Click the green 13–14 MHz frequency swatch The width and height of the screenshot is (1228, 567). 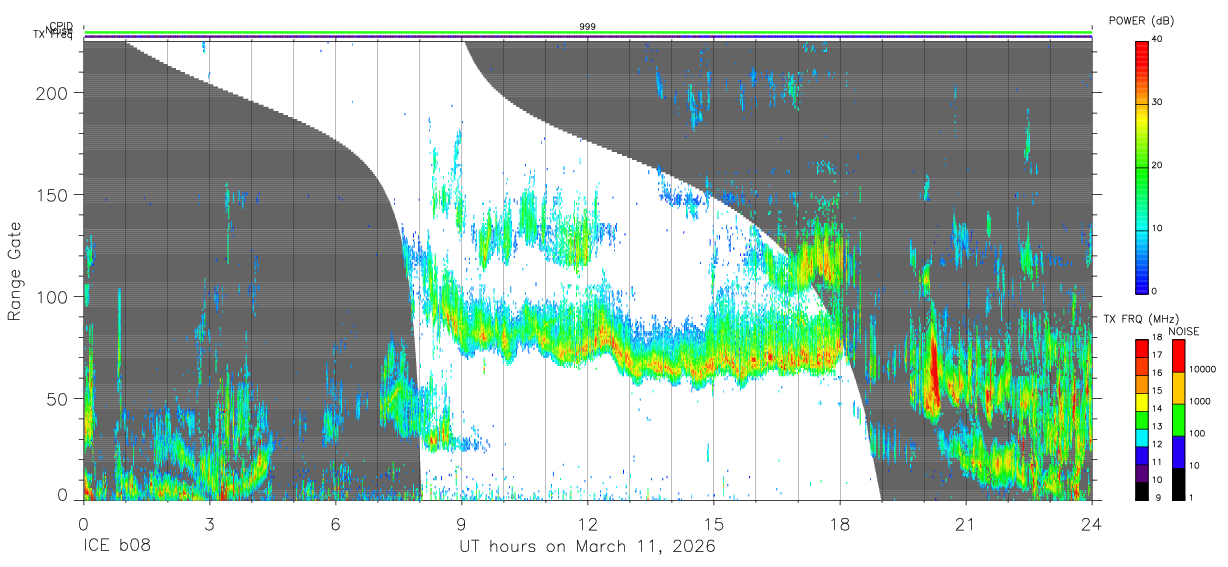(1142, 420)
